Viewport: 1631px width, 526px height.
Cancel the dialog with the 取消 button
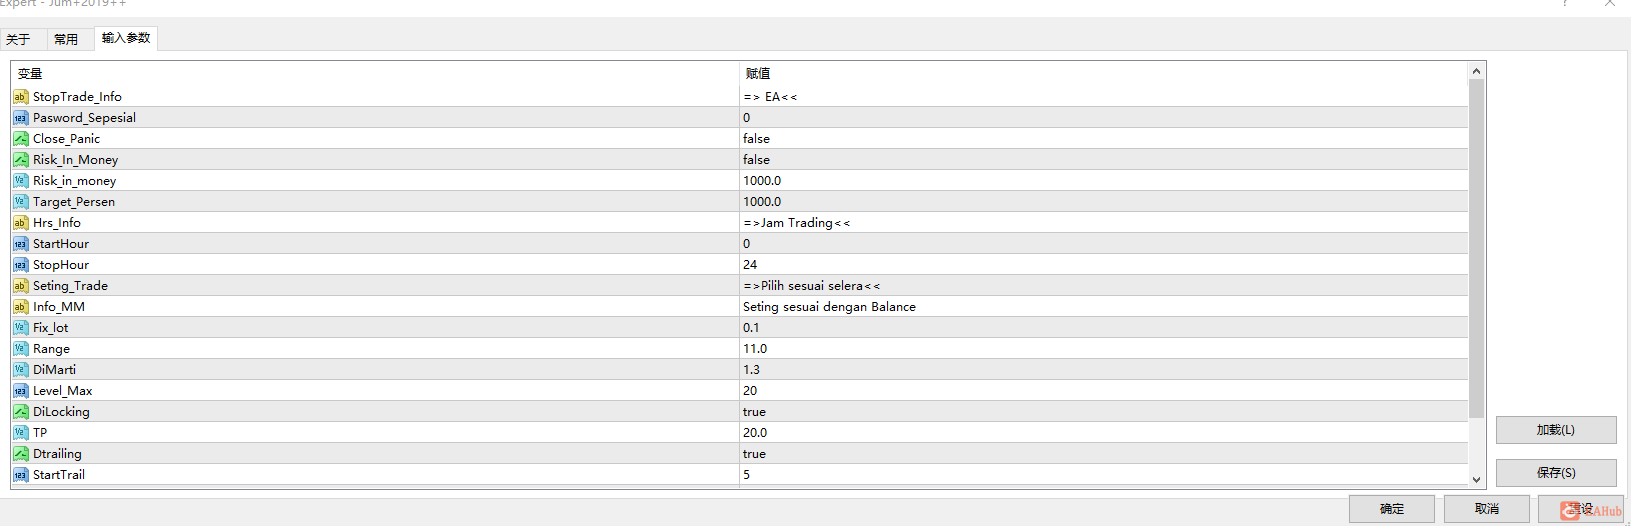pos(1487,509)
